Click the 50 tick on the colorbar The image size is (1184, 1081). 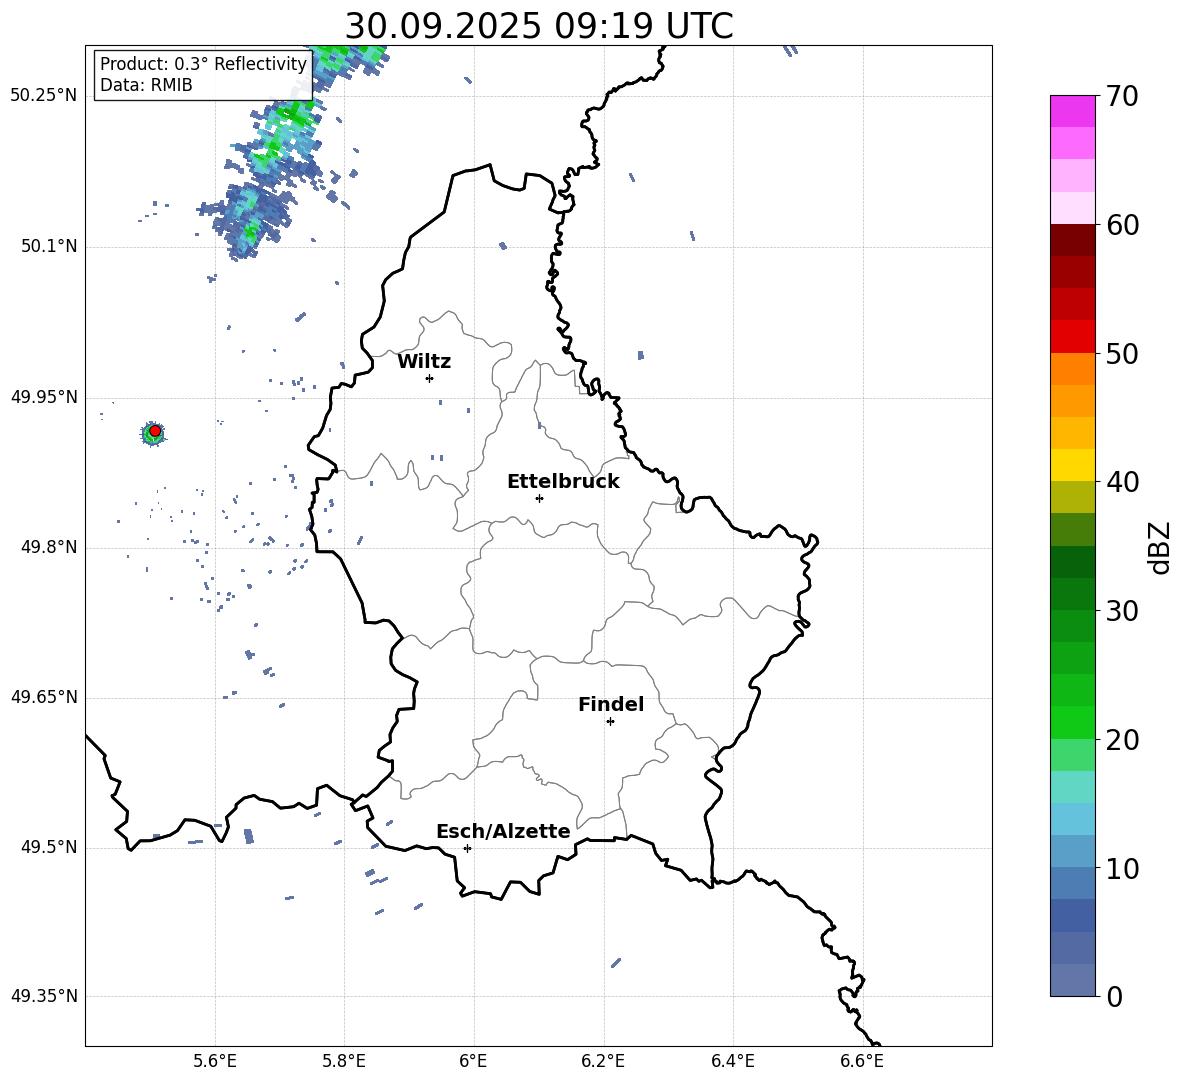(x=1122, y=353)
